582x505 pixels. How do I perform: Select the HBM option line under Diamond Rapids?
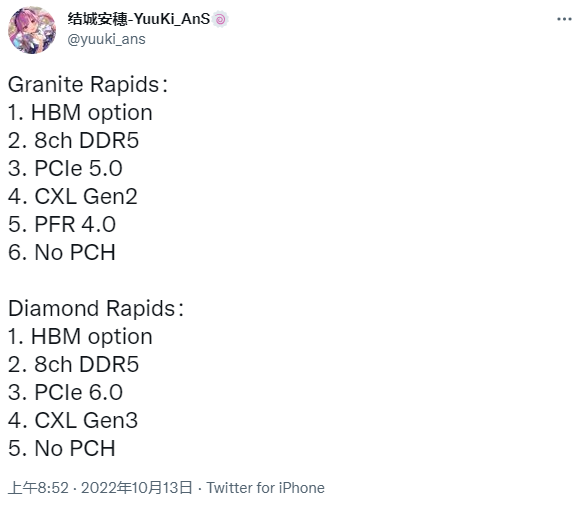pyautogui.click(x=80, y=337)
